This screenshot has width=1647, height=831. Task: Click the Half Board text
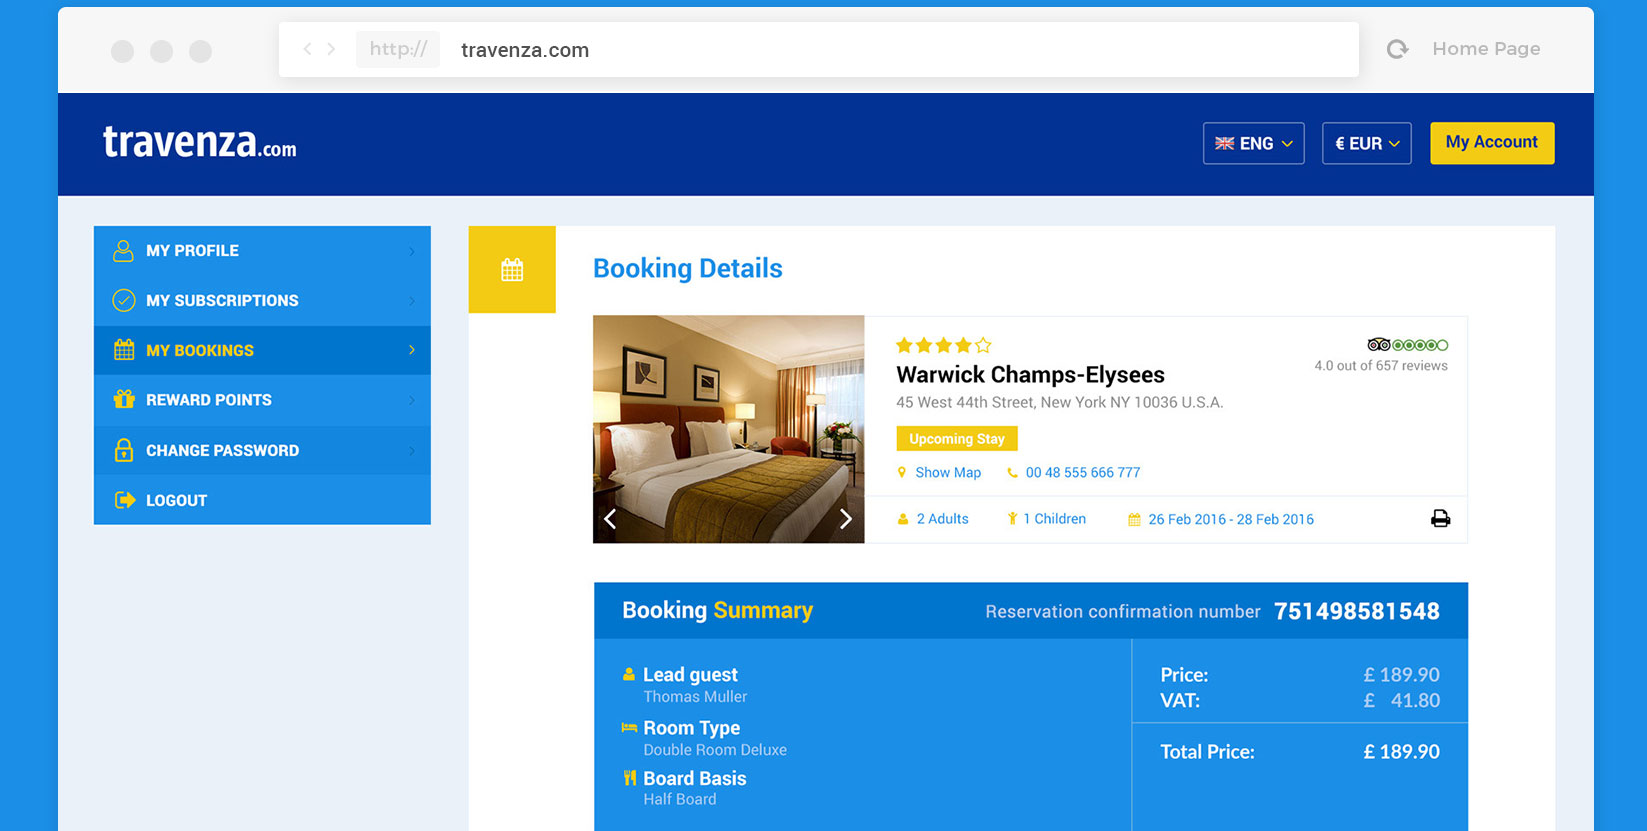coord(680,800)
